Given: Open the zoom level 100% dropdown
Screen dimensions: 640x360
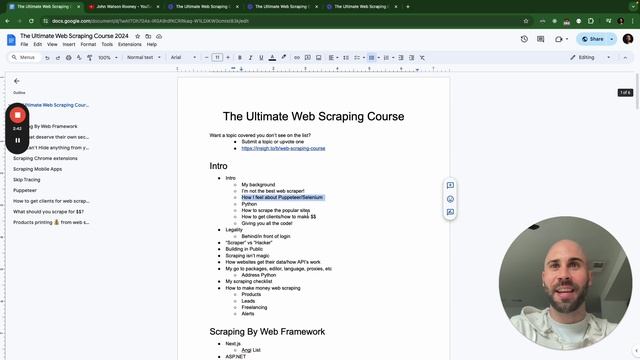Looking at the screenshot, I should (108, 58).
